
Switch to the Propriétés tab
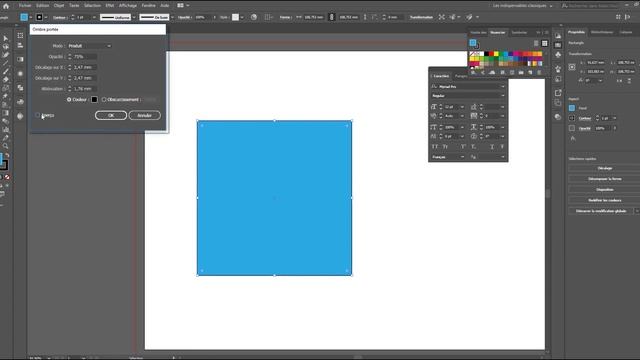click(x=576, y=32)
